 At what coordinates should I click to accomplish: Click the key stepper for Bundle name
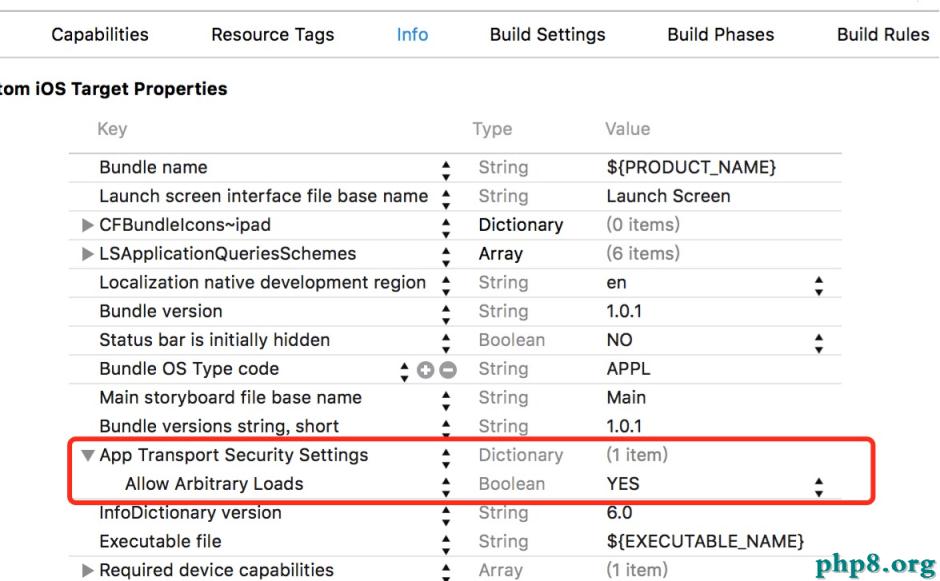(x=446, y=168)
